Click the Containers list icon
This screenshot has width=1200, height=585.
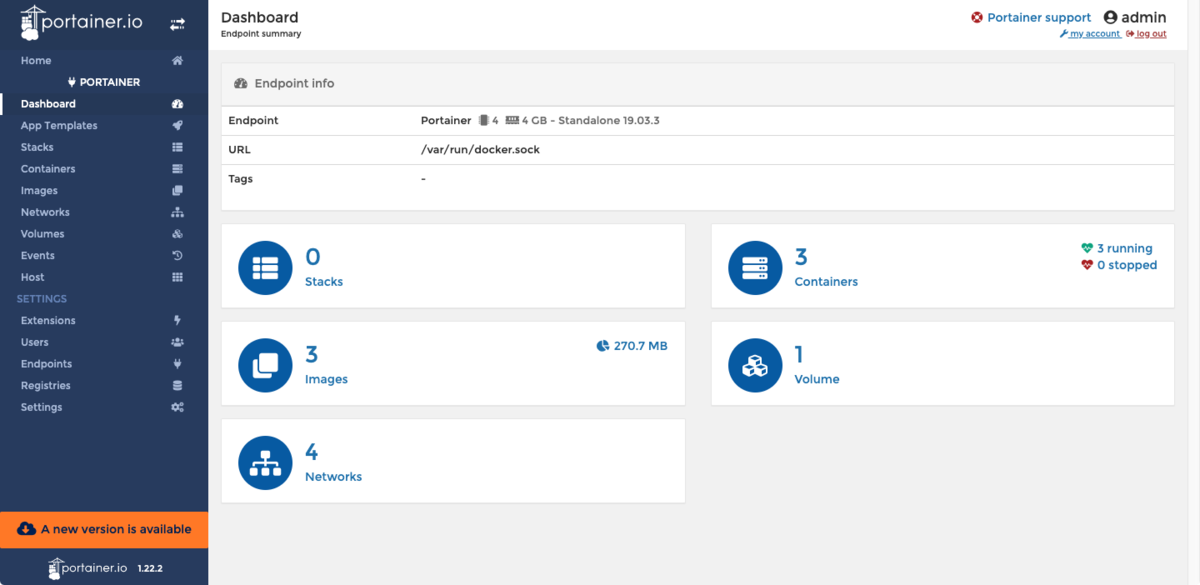click(x=177, y=168)
